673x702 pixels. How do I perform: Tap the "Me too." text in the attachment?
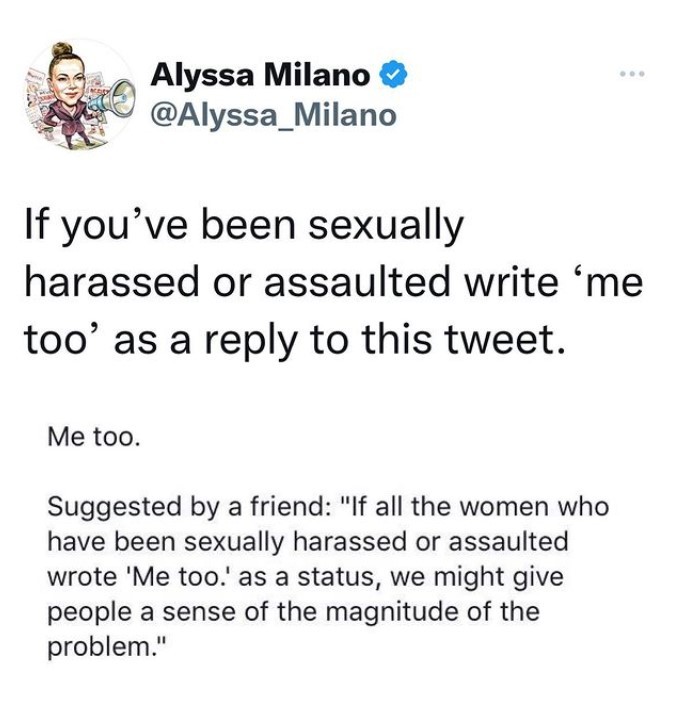point(94,437)
